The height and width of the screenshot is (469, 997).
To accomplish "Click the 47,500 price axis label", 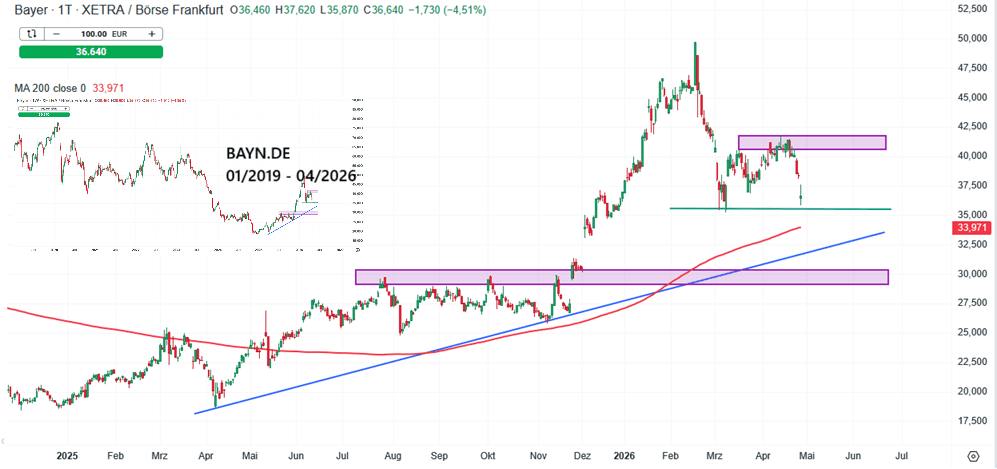I will click(972, 68).
